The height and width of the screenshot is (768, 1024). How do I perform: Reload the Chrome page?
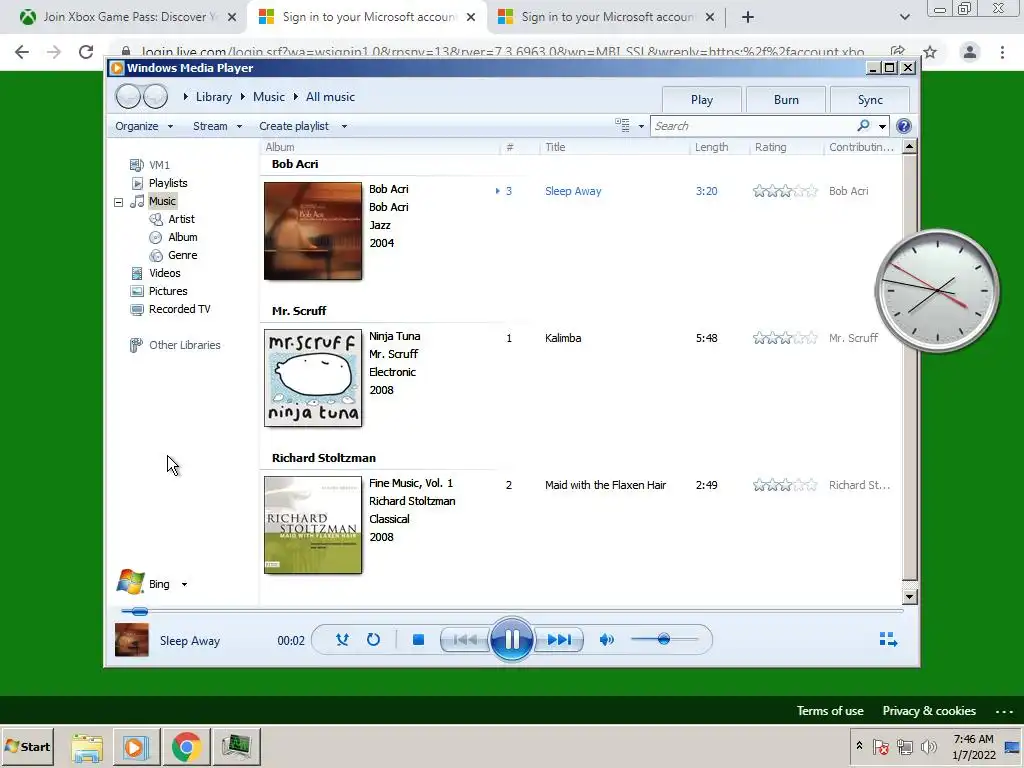tap(86, 52)
